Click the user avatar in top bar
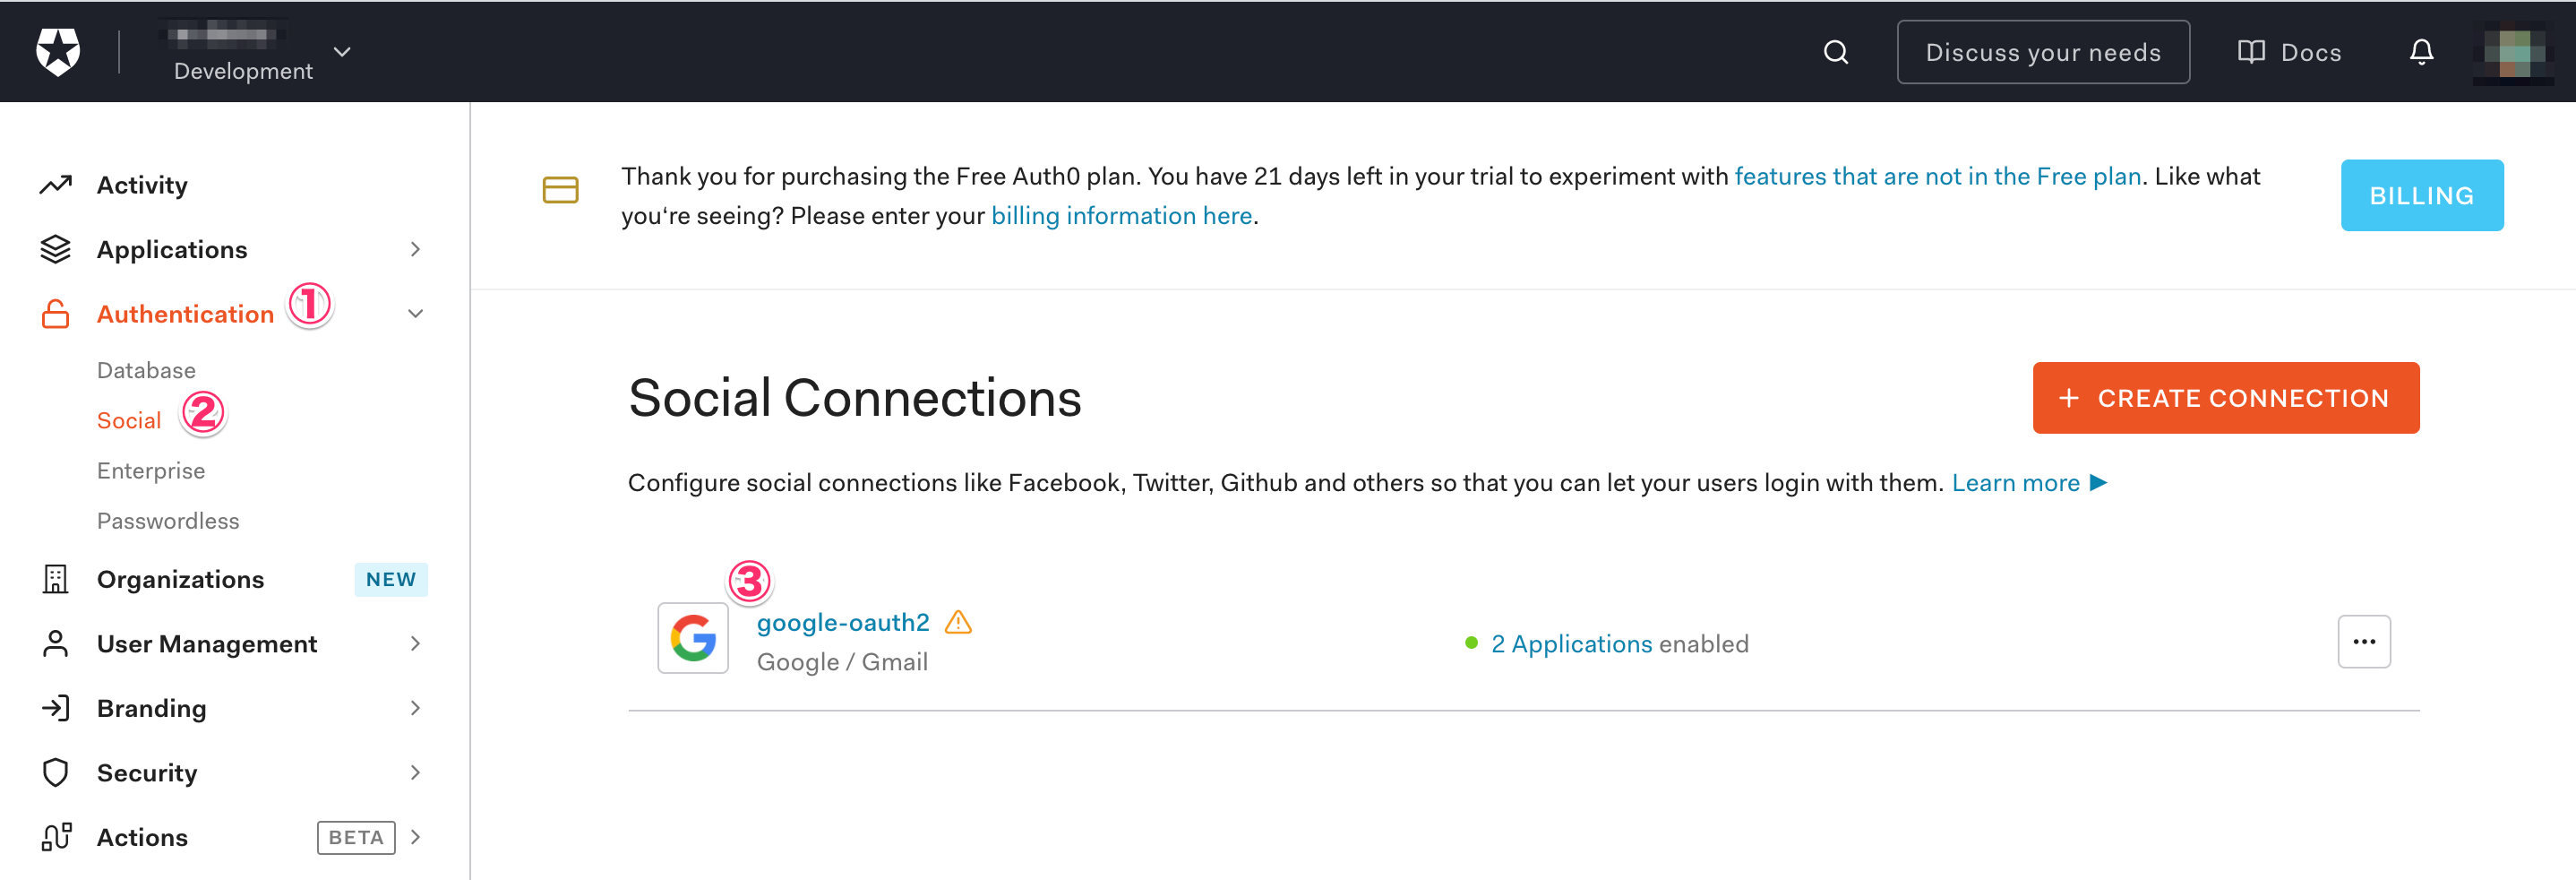This screenshot has width=2576, height=880. (x=2513, y=52)
